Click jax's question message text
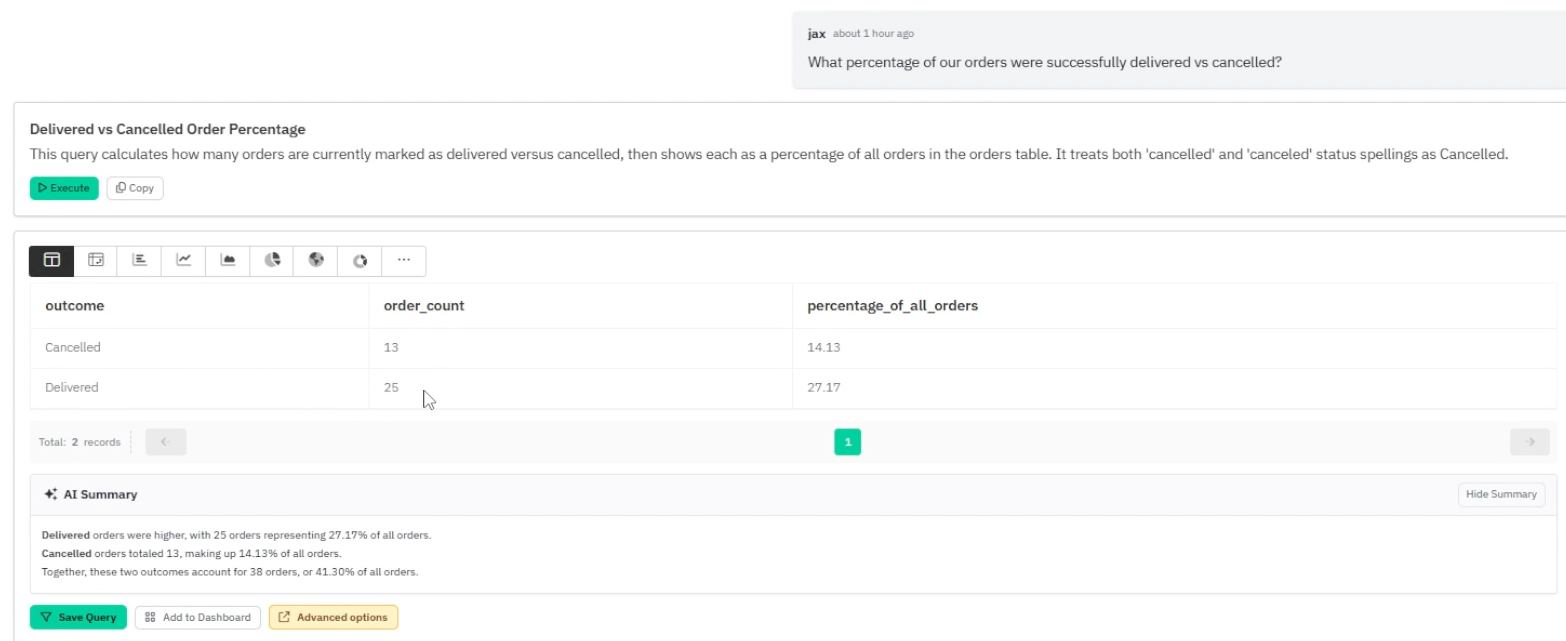The image size is (1566, 641). coord(1044,62)
